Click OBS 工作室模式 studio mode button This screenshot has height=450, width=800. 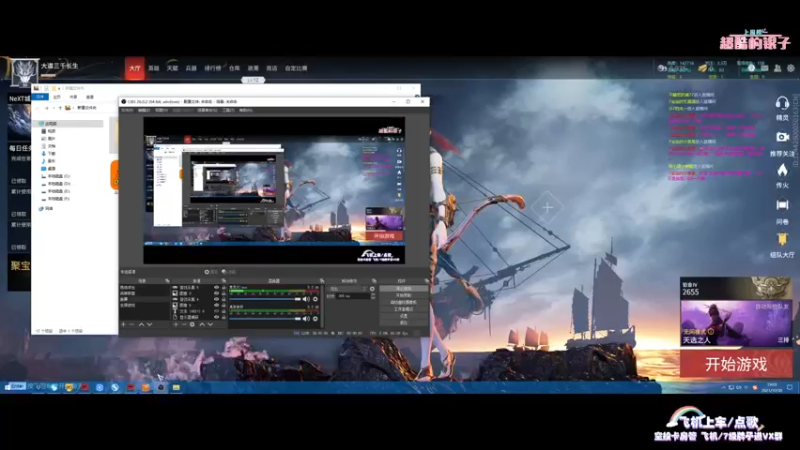[x=404, y=309]
